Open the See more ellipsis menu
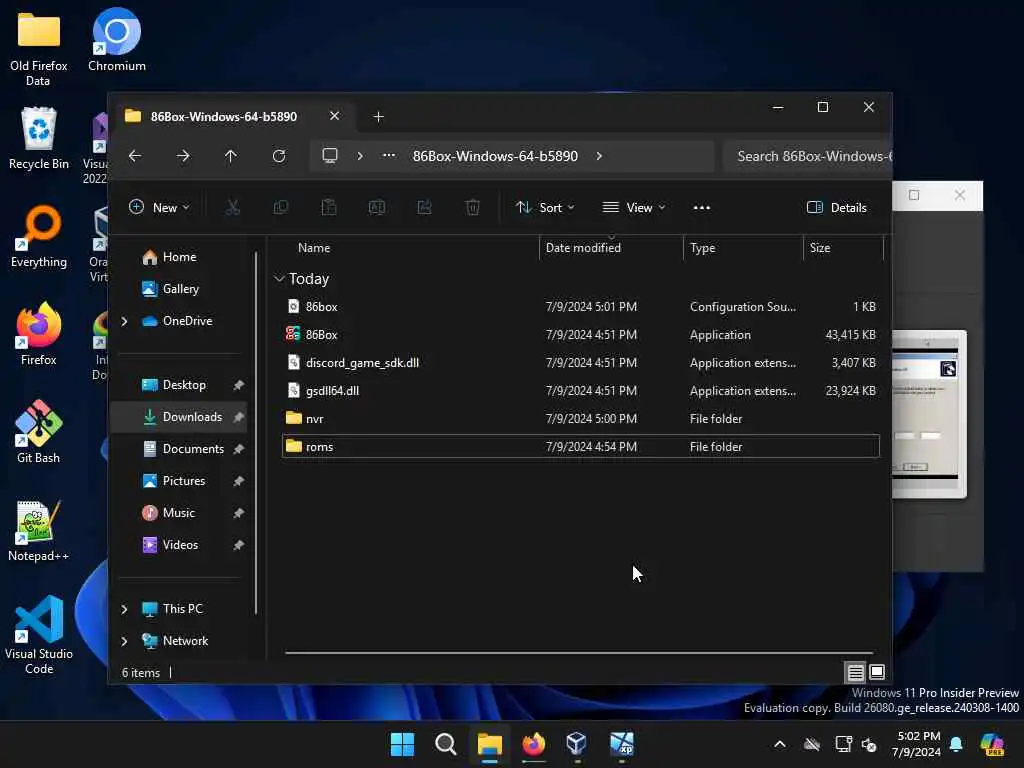This screenshot has height=768, width=1024. point(701,208)
